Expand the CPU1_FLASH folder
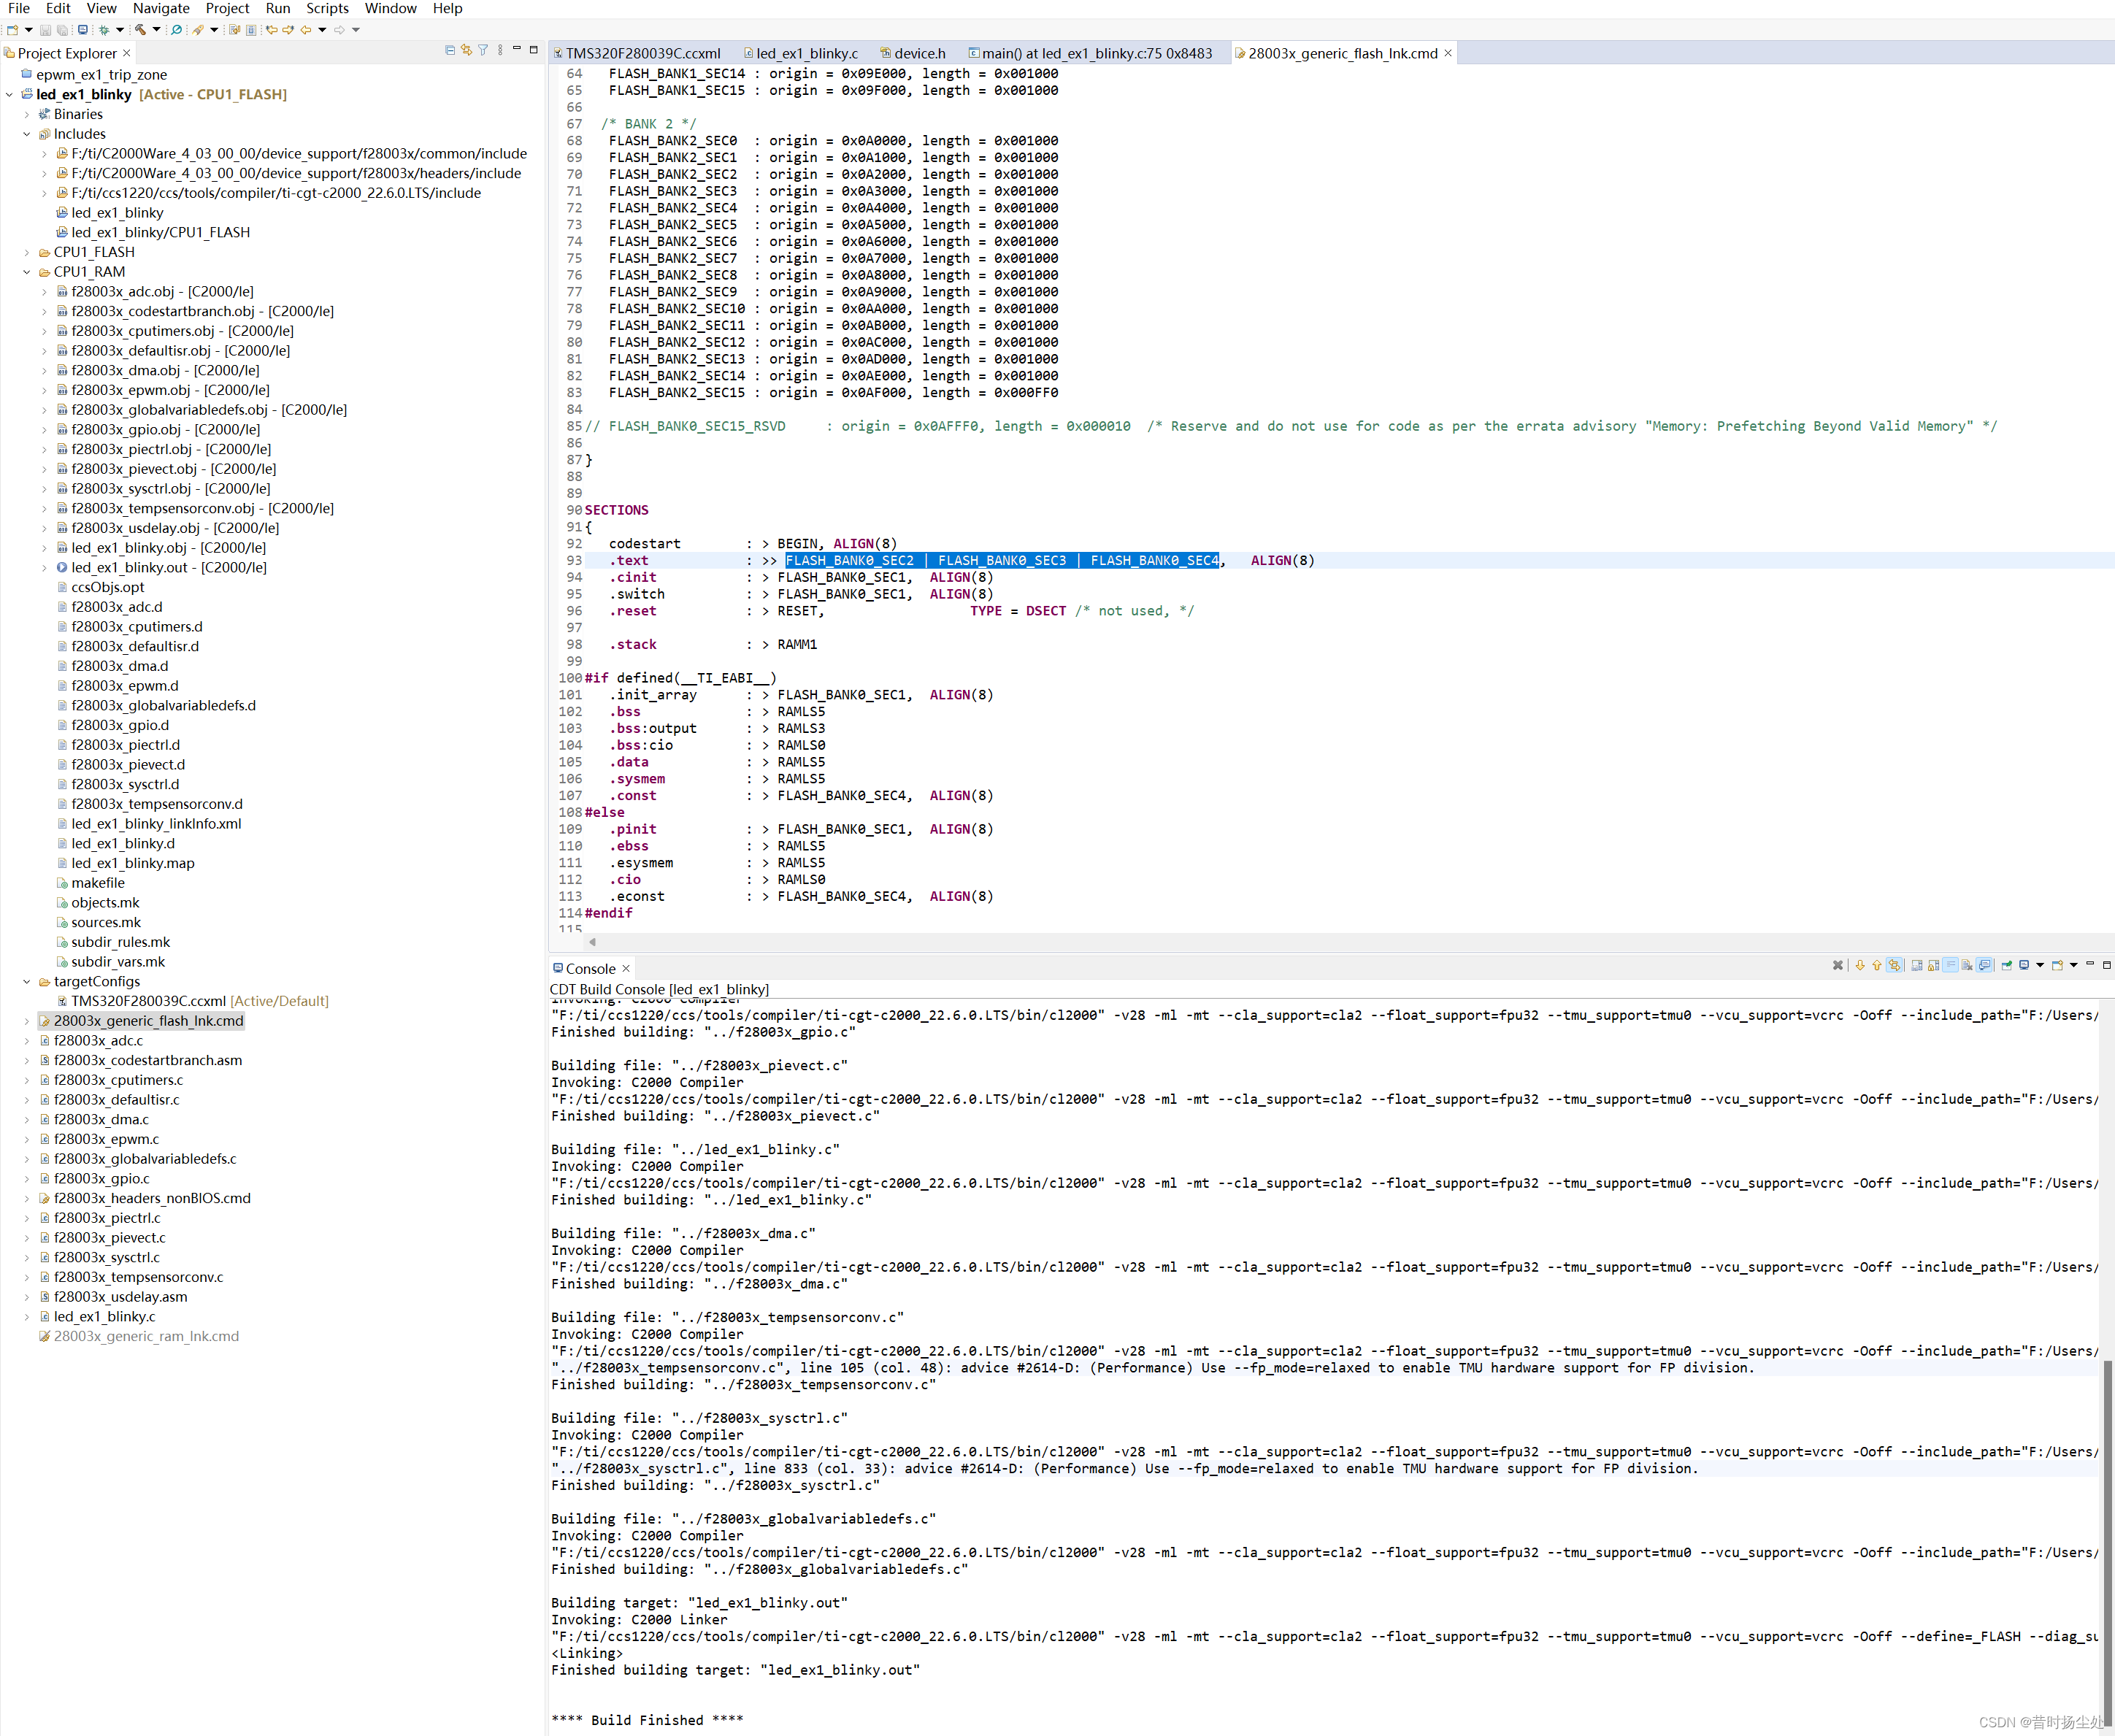This screenshot has height=1736, width=2115. 27,252
